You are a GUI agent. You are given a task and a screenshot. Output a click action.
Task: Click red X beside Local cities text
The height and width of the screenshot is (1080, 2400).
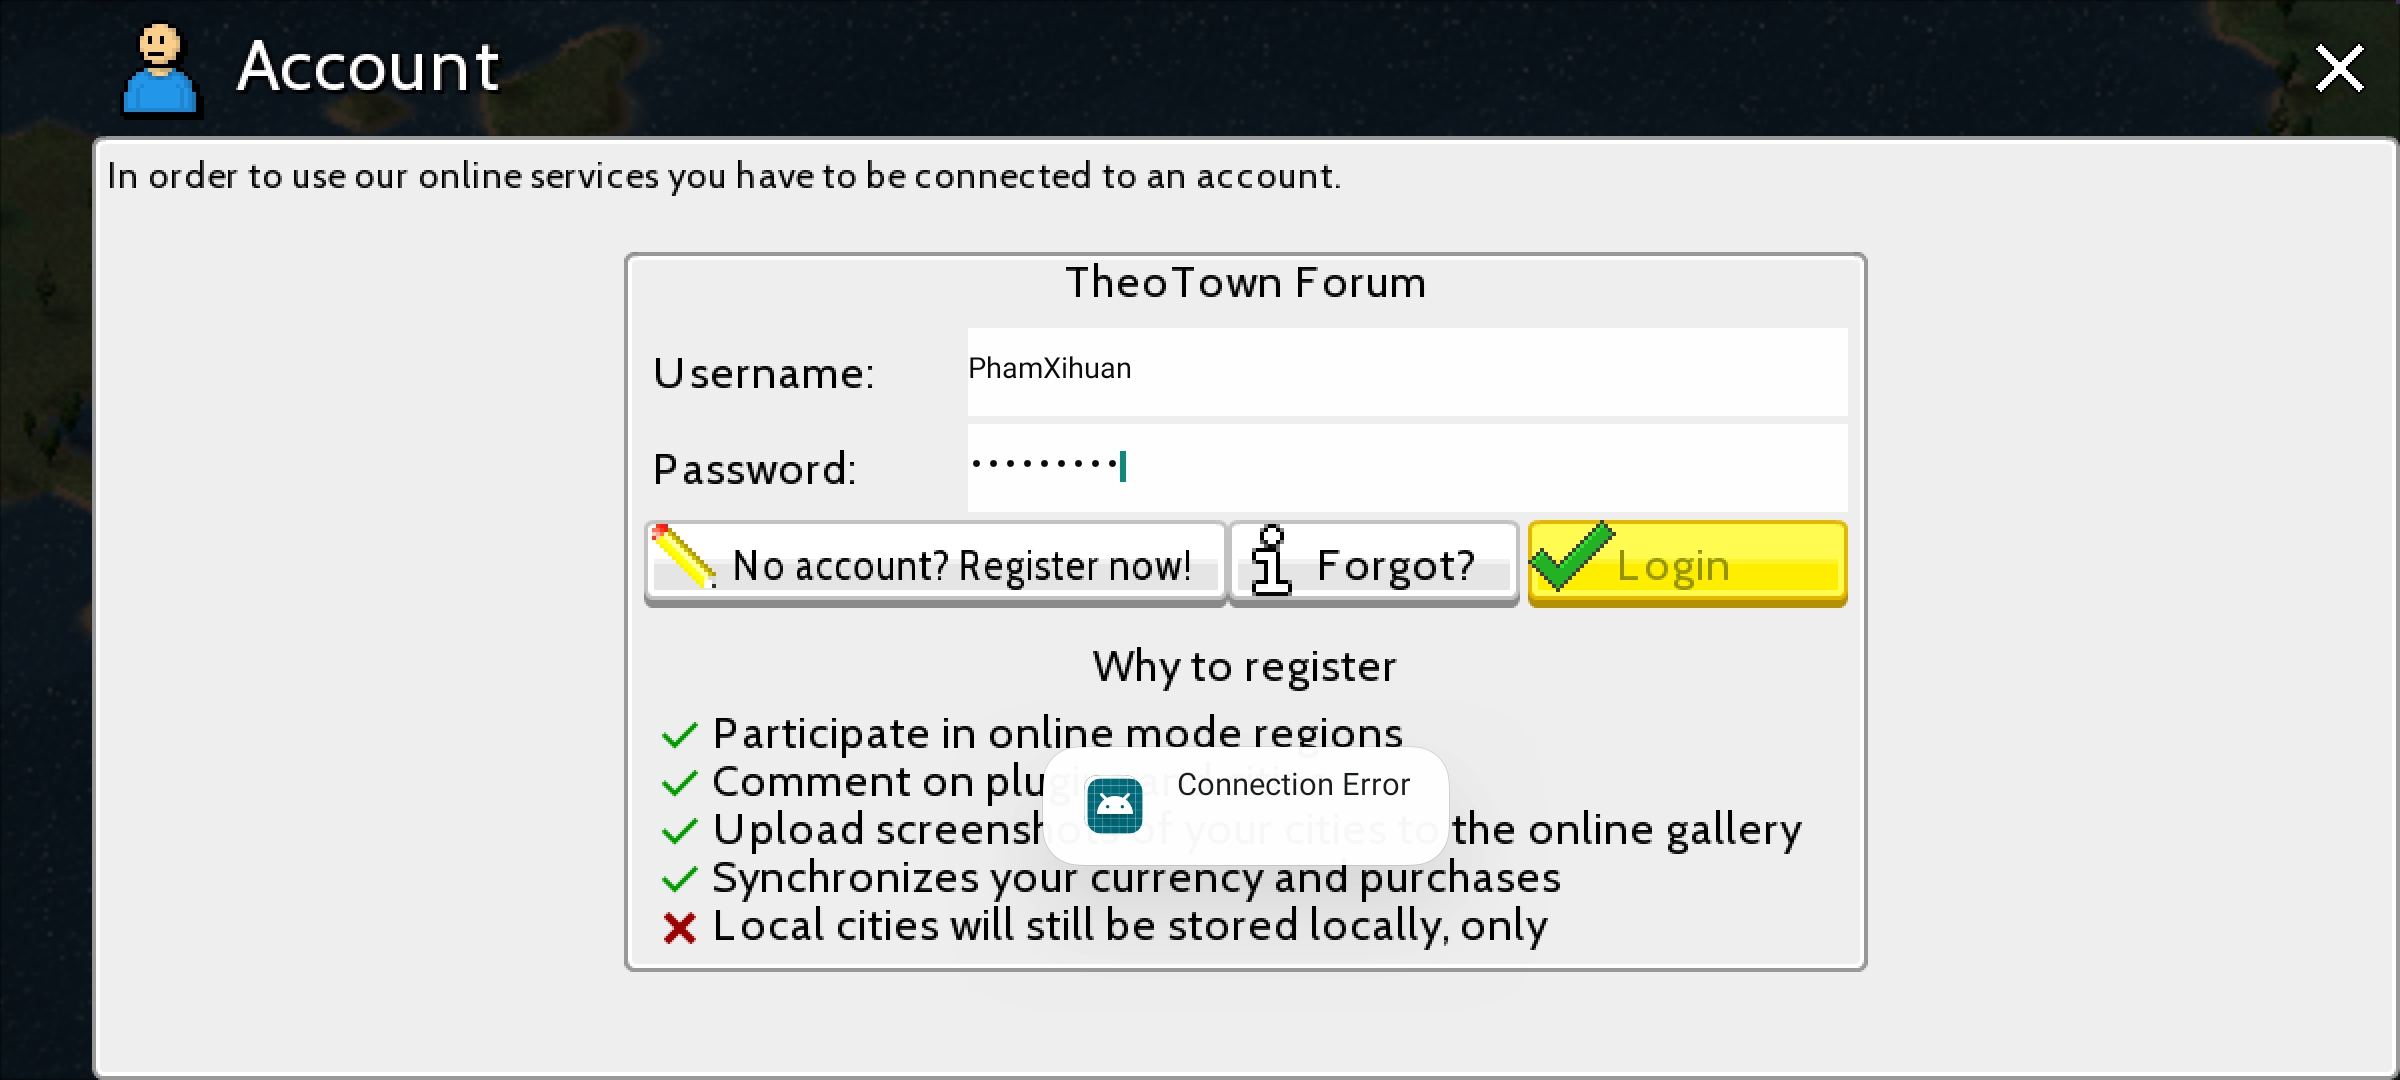(680, 927)
